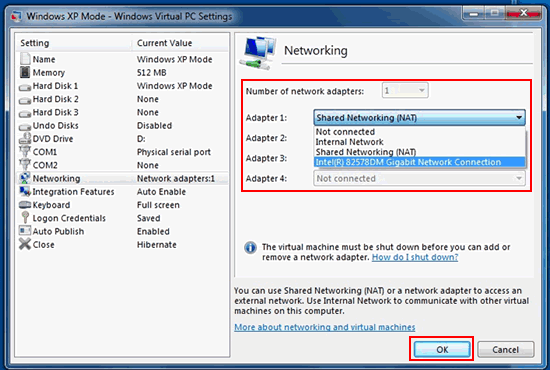Select the COM1 label
The image size is (550, 370).
45,152
